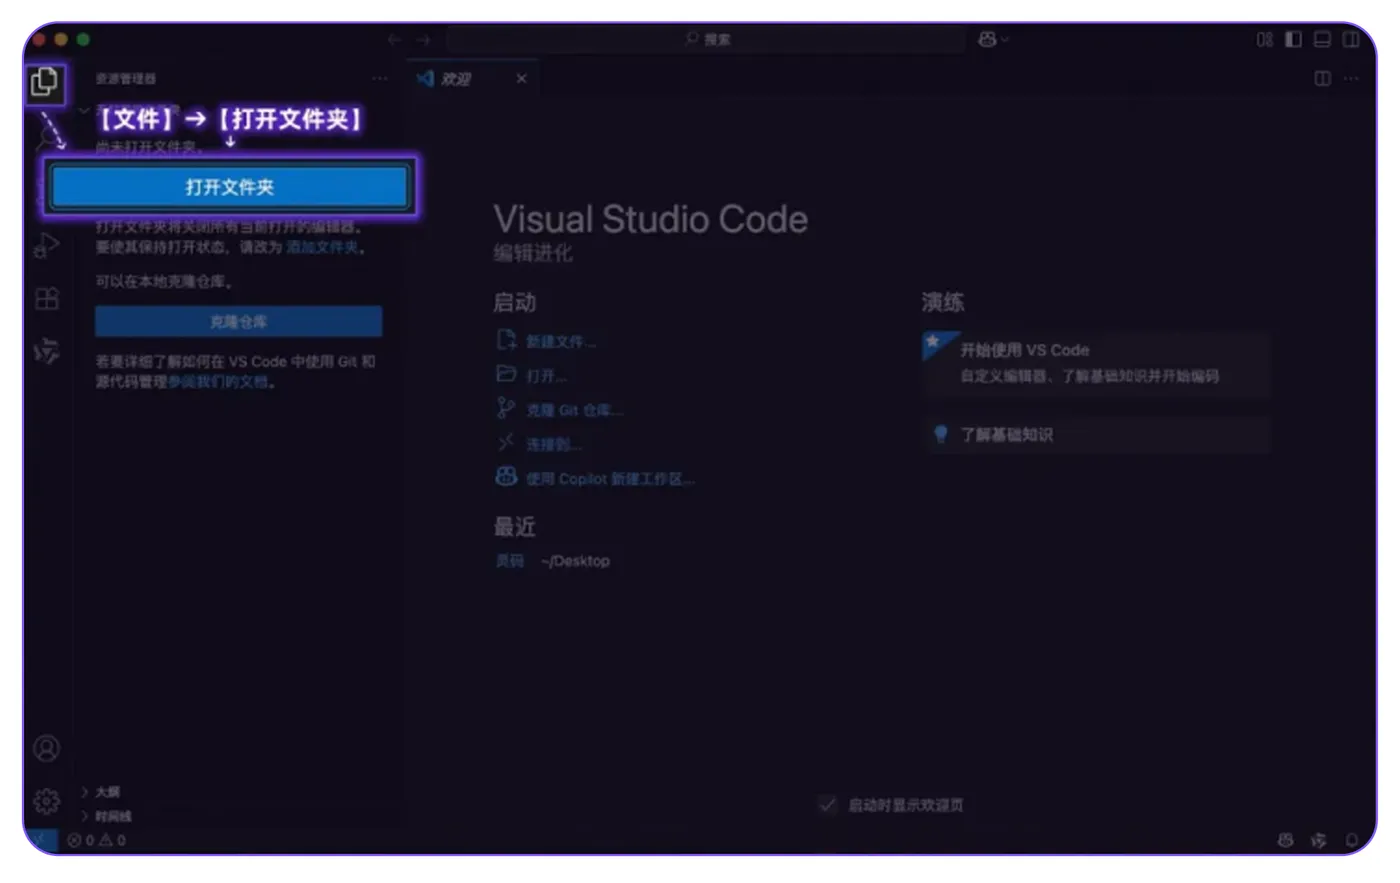Close the 欢迎 tab

521,78
